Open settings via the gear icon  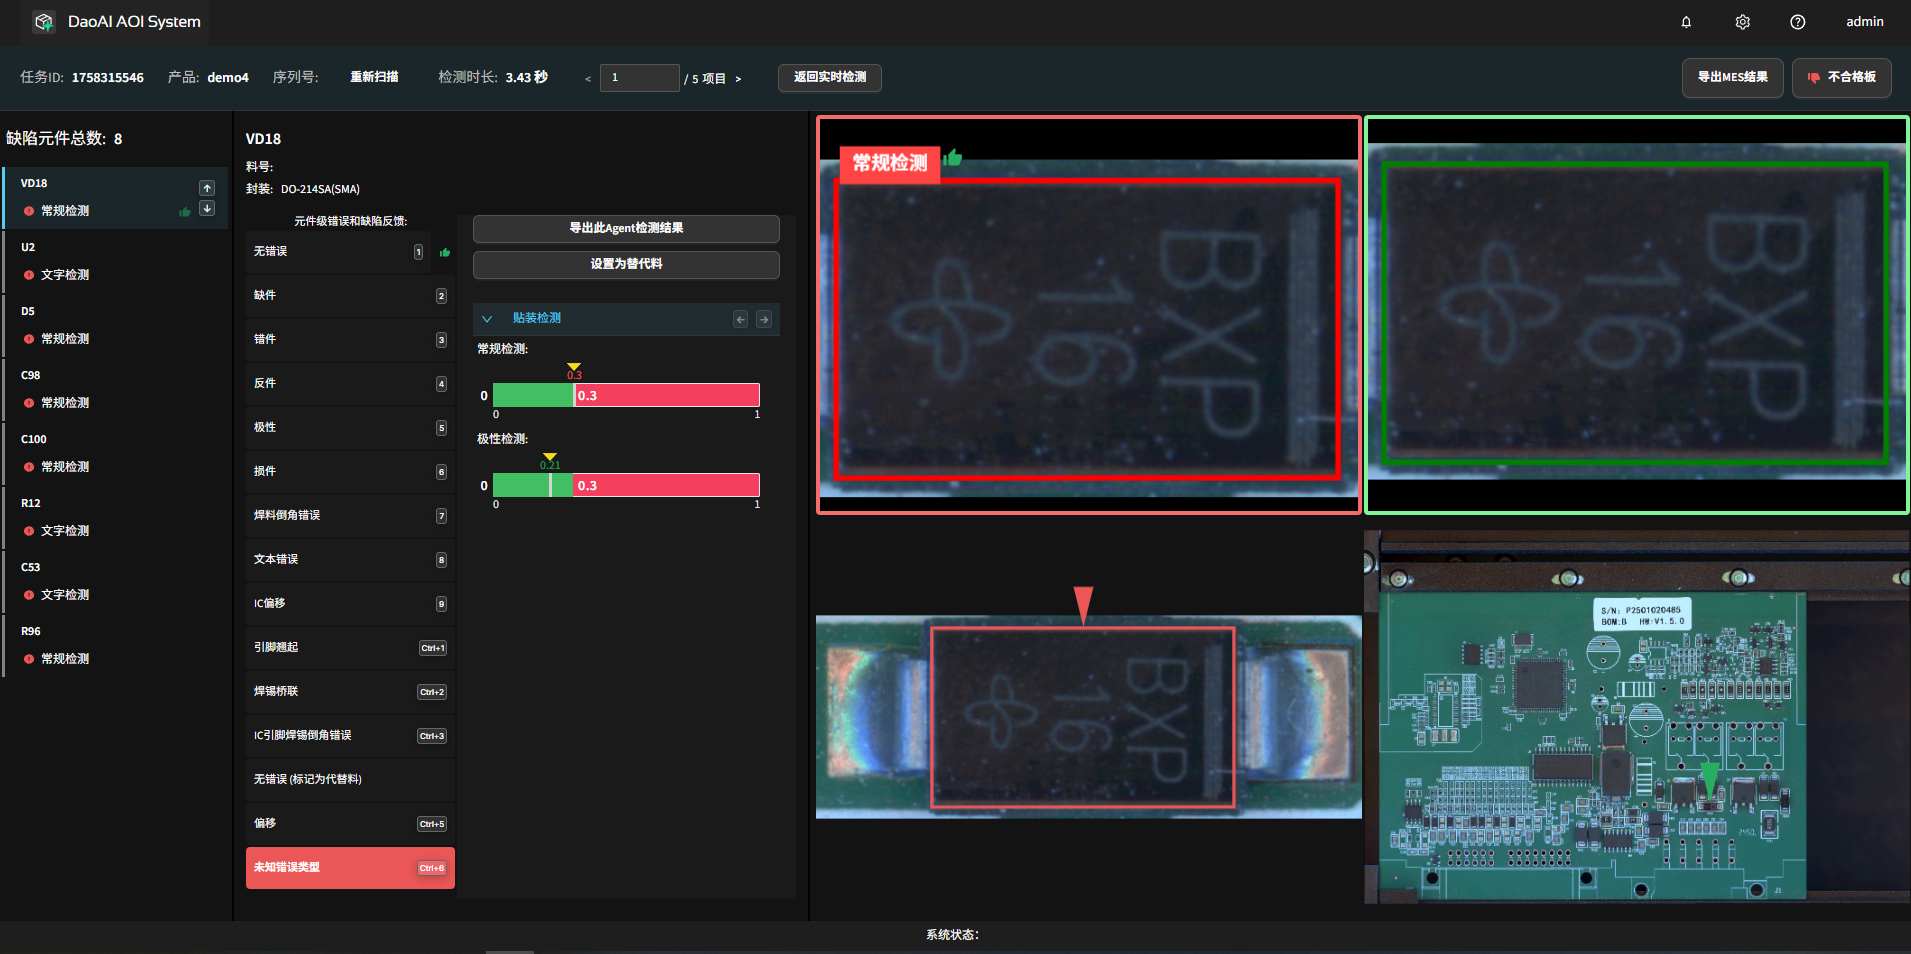pyautogui.click(x=1742, y=22)
